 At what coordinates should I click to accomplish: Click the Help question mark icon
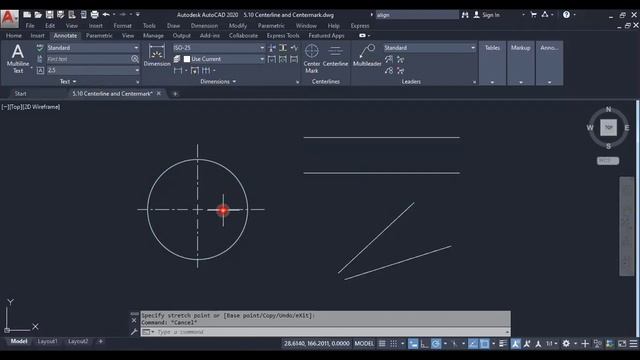(566, 15)
